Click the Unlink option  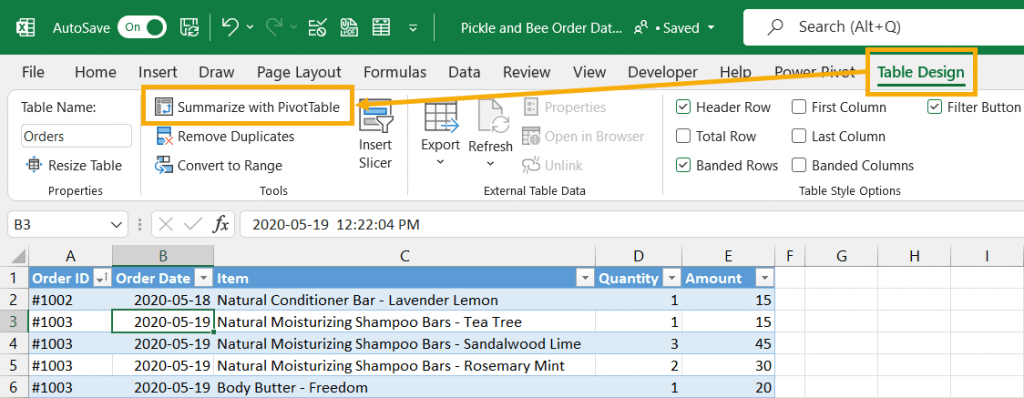click(x=552, y=165)
